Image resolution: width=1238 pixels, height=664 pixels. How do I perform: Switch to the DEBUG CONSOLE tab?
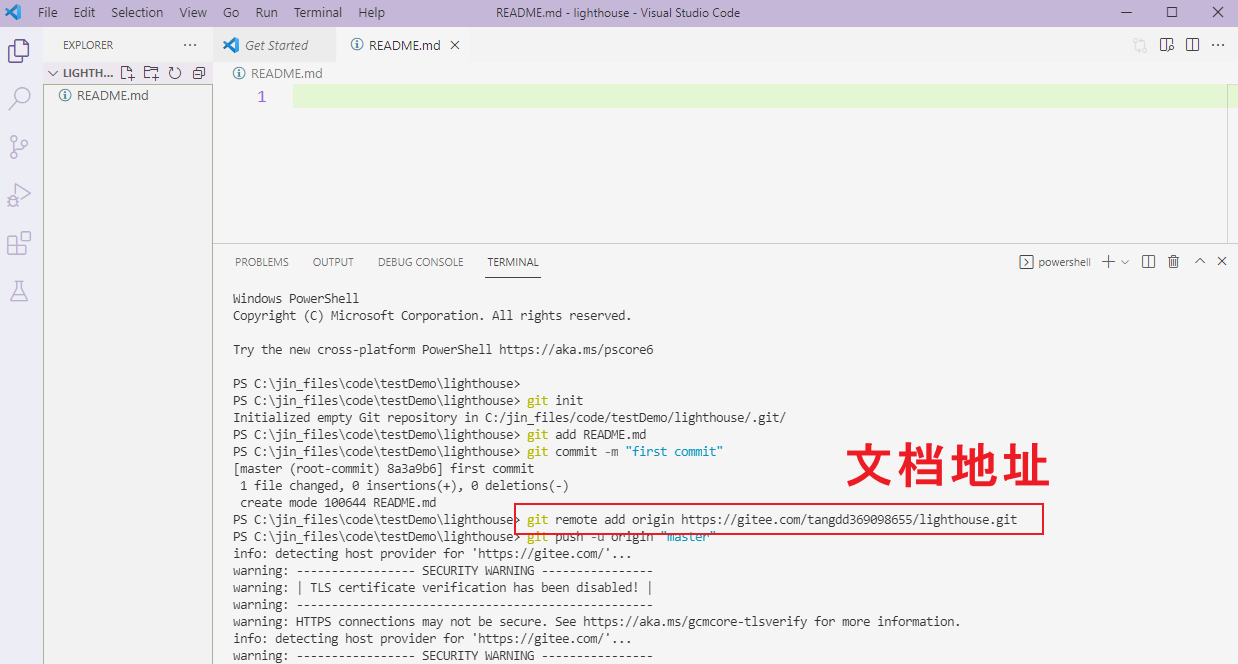click(420, 262)
